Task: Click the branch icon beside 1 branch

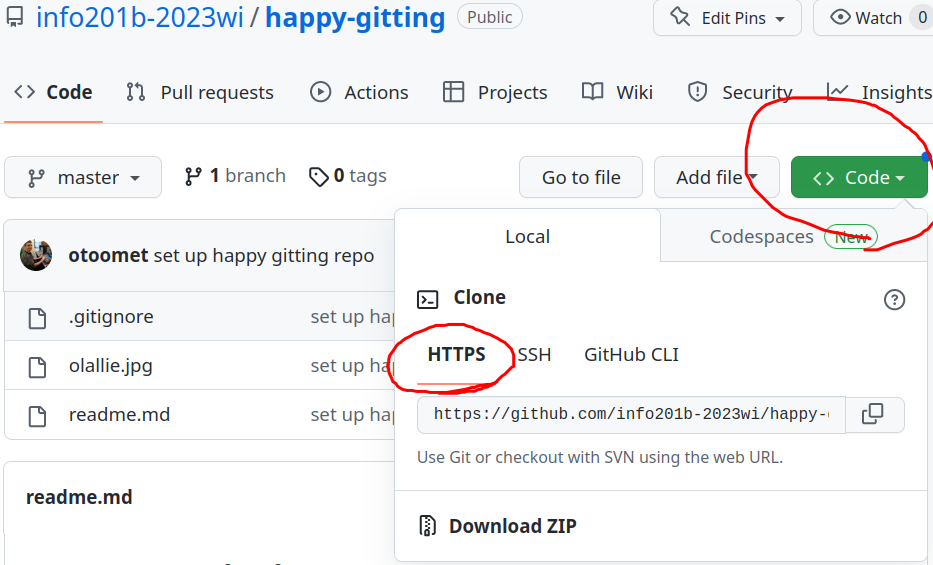Action: (193, 177)
